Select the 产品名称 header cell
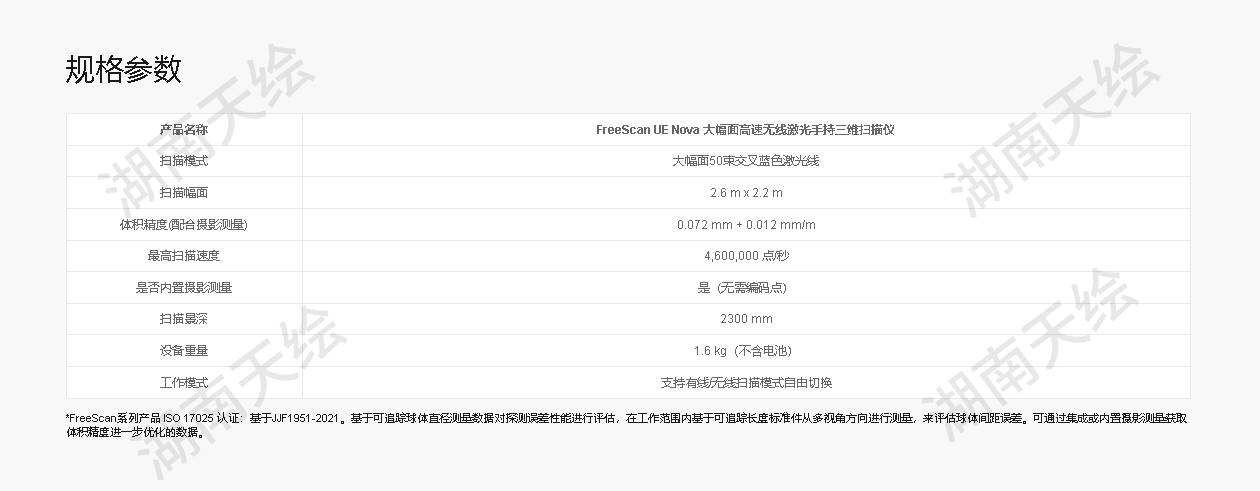Viewport: 1260px width, 491px height. click(184, 129)
